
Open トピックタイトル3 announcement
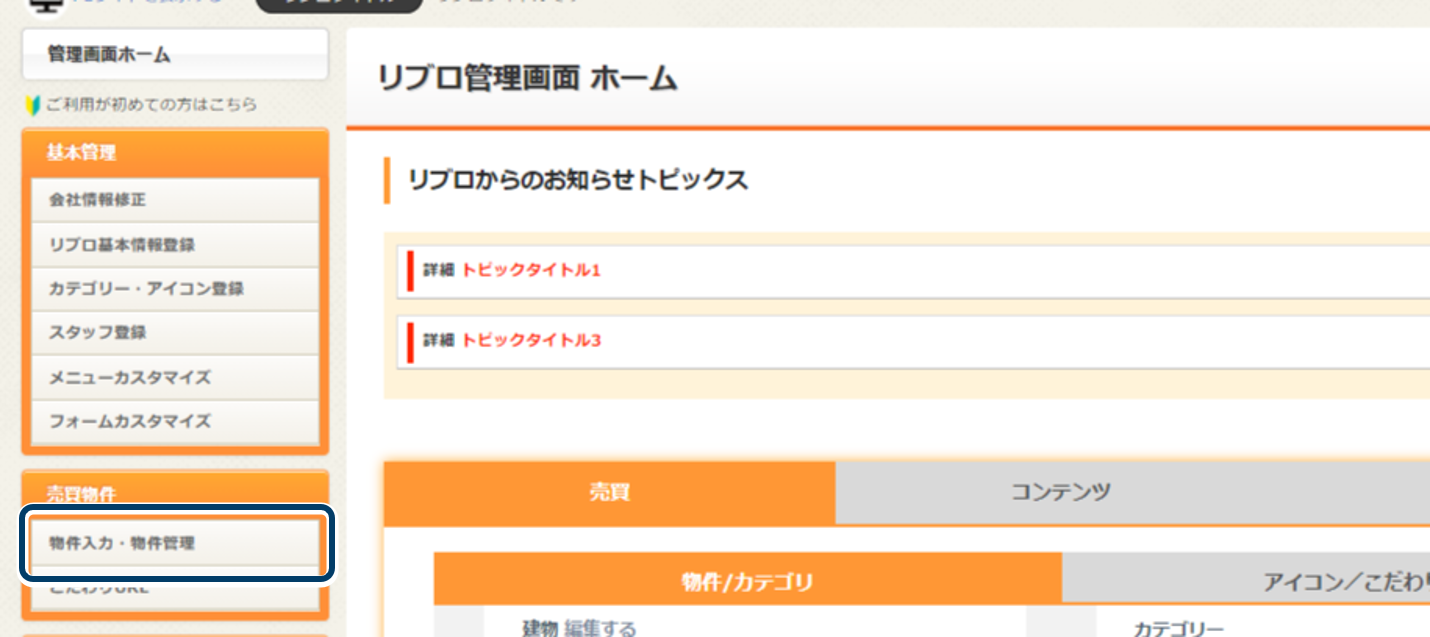[x=531, y=340]
